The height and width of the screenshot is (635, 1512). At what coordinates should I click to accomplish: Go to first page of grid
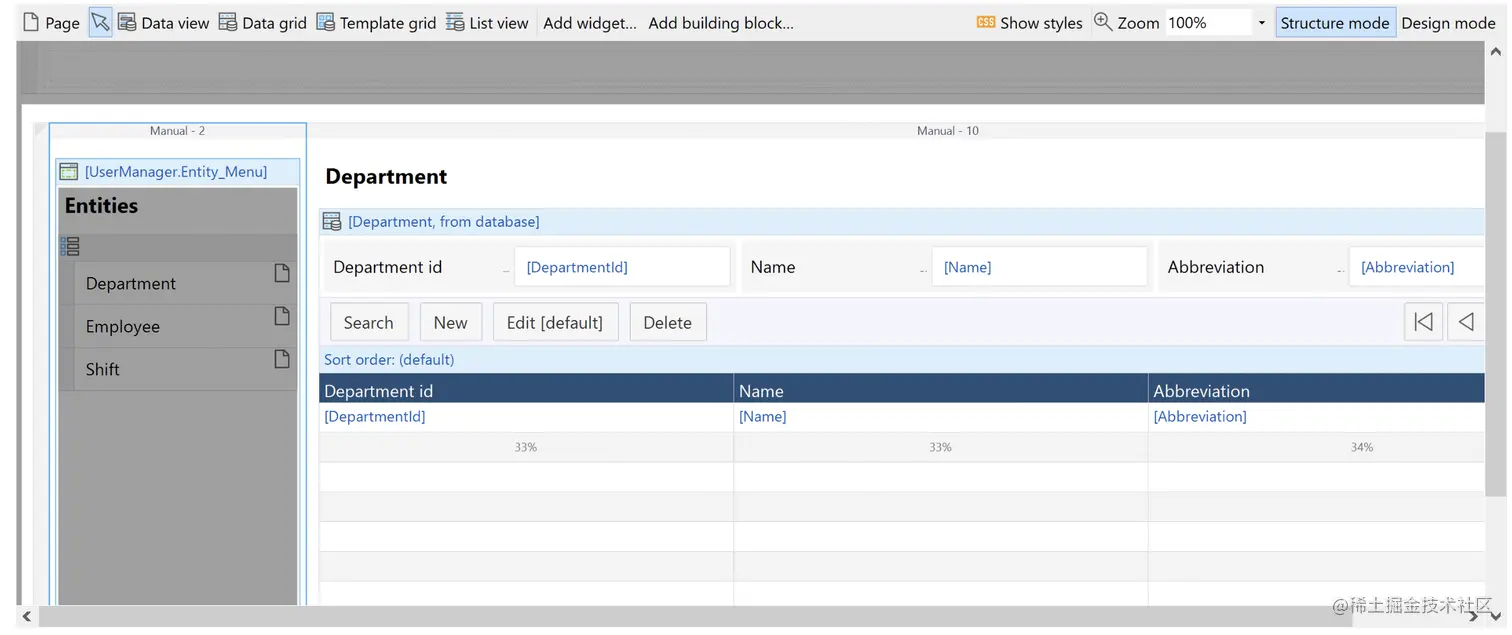[x=1423, y=322]
